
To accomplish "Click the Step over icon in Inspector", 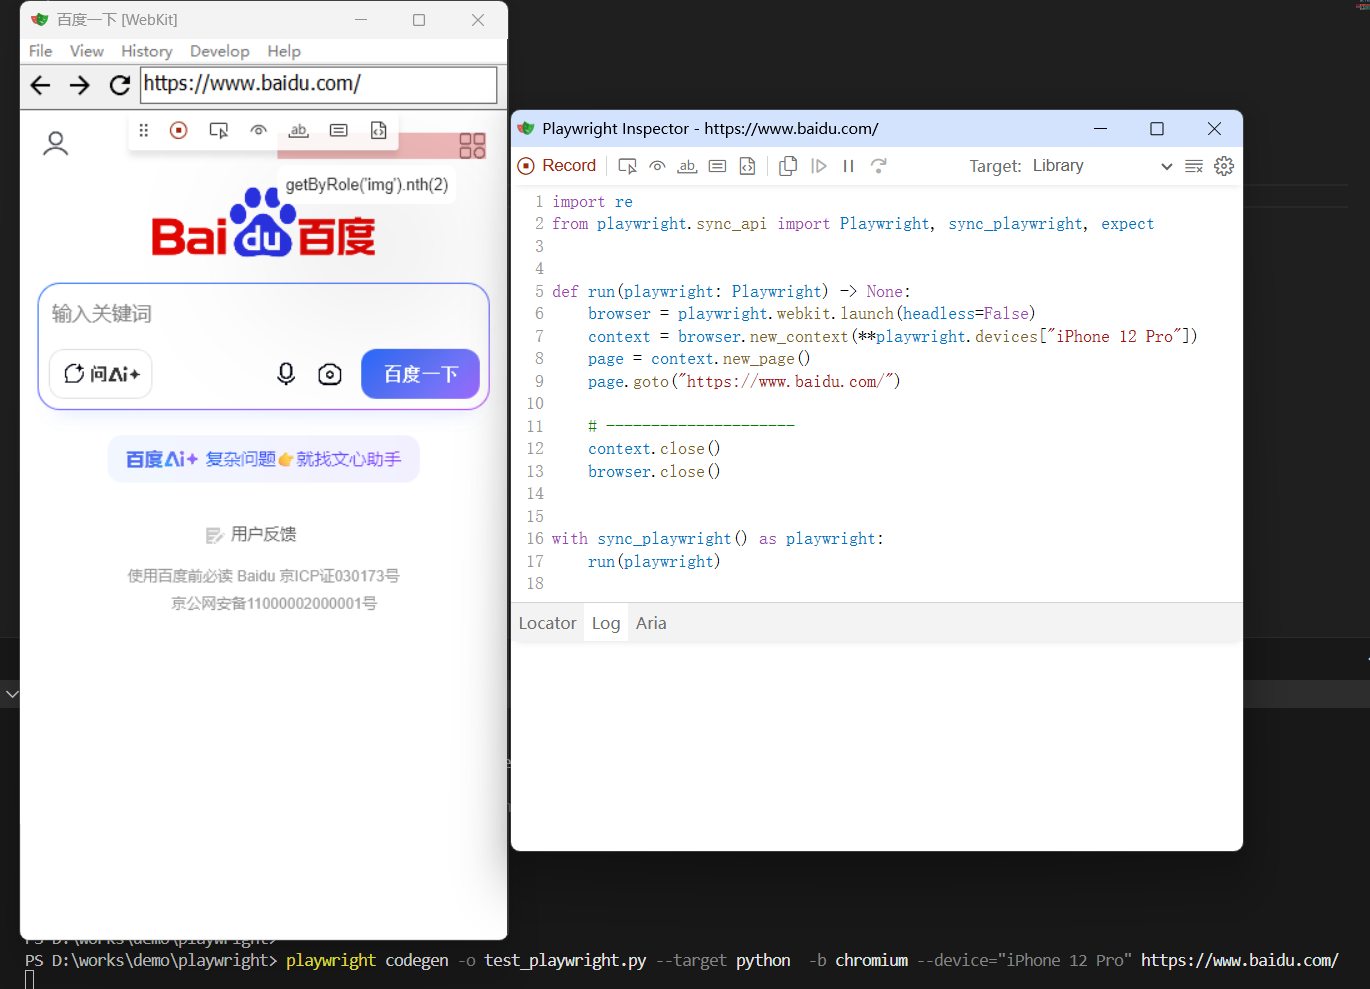I will 879,166.
